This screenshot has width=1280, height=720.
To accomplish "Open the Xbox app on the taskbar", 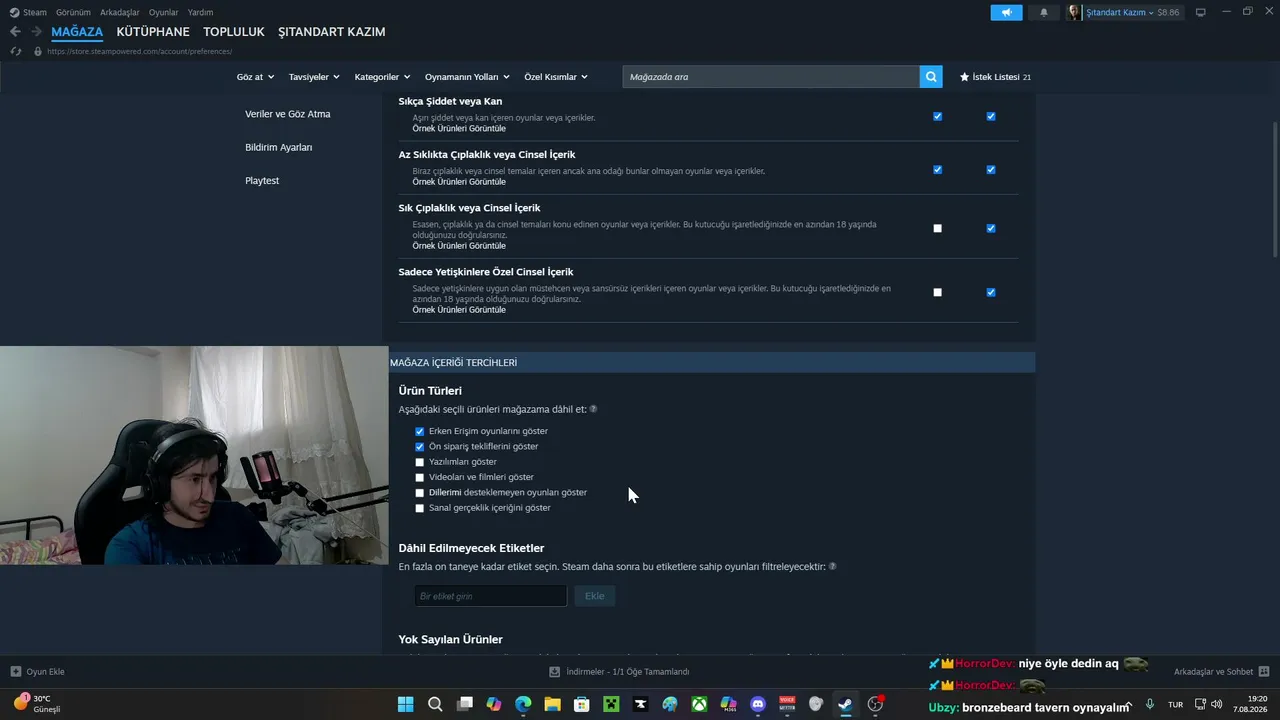I will click(x=699, y=704).
